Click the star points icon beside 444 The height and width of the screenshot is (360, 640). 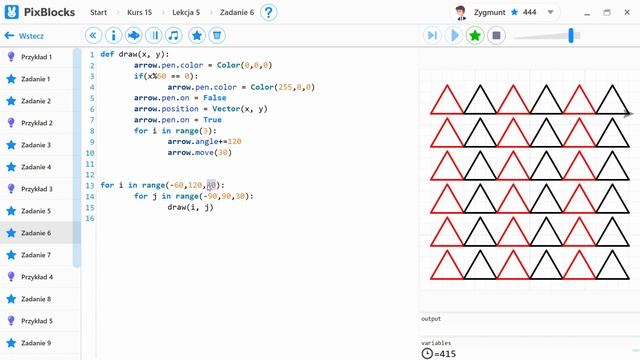pyautogui.click(x=515, y=12)
